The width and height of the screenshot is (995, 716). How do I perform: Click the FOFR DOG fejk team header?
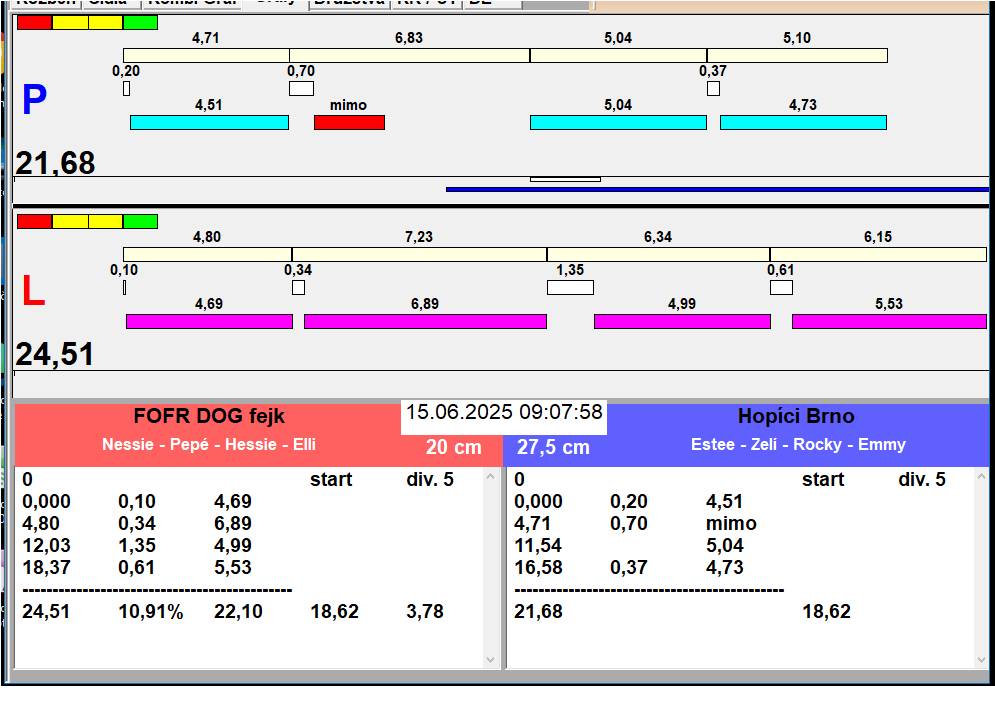(x=209, y=417)
